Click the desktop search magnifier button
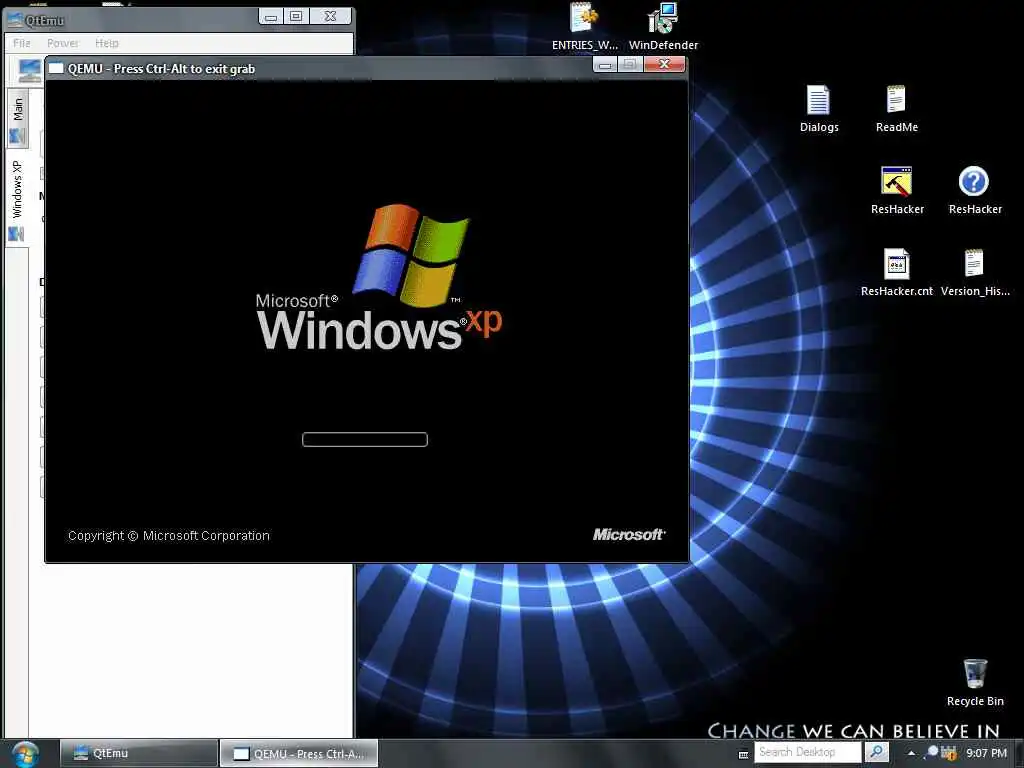 click(876, 752)
